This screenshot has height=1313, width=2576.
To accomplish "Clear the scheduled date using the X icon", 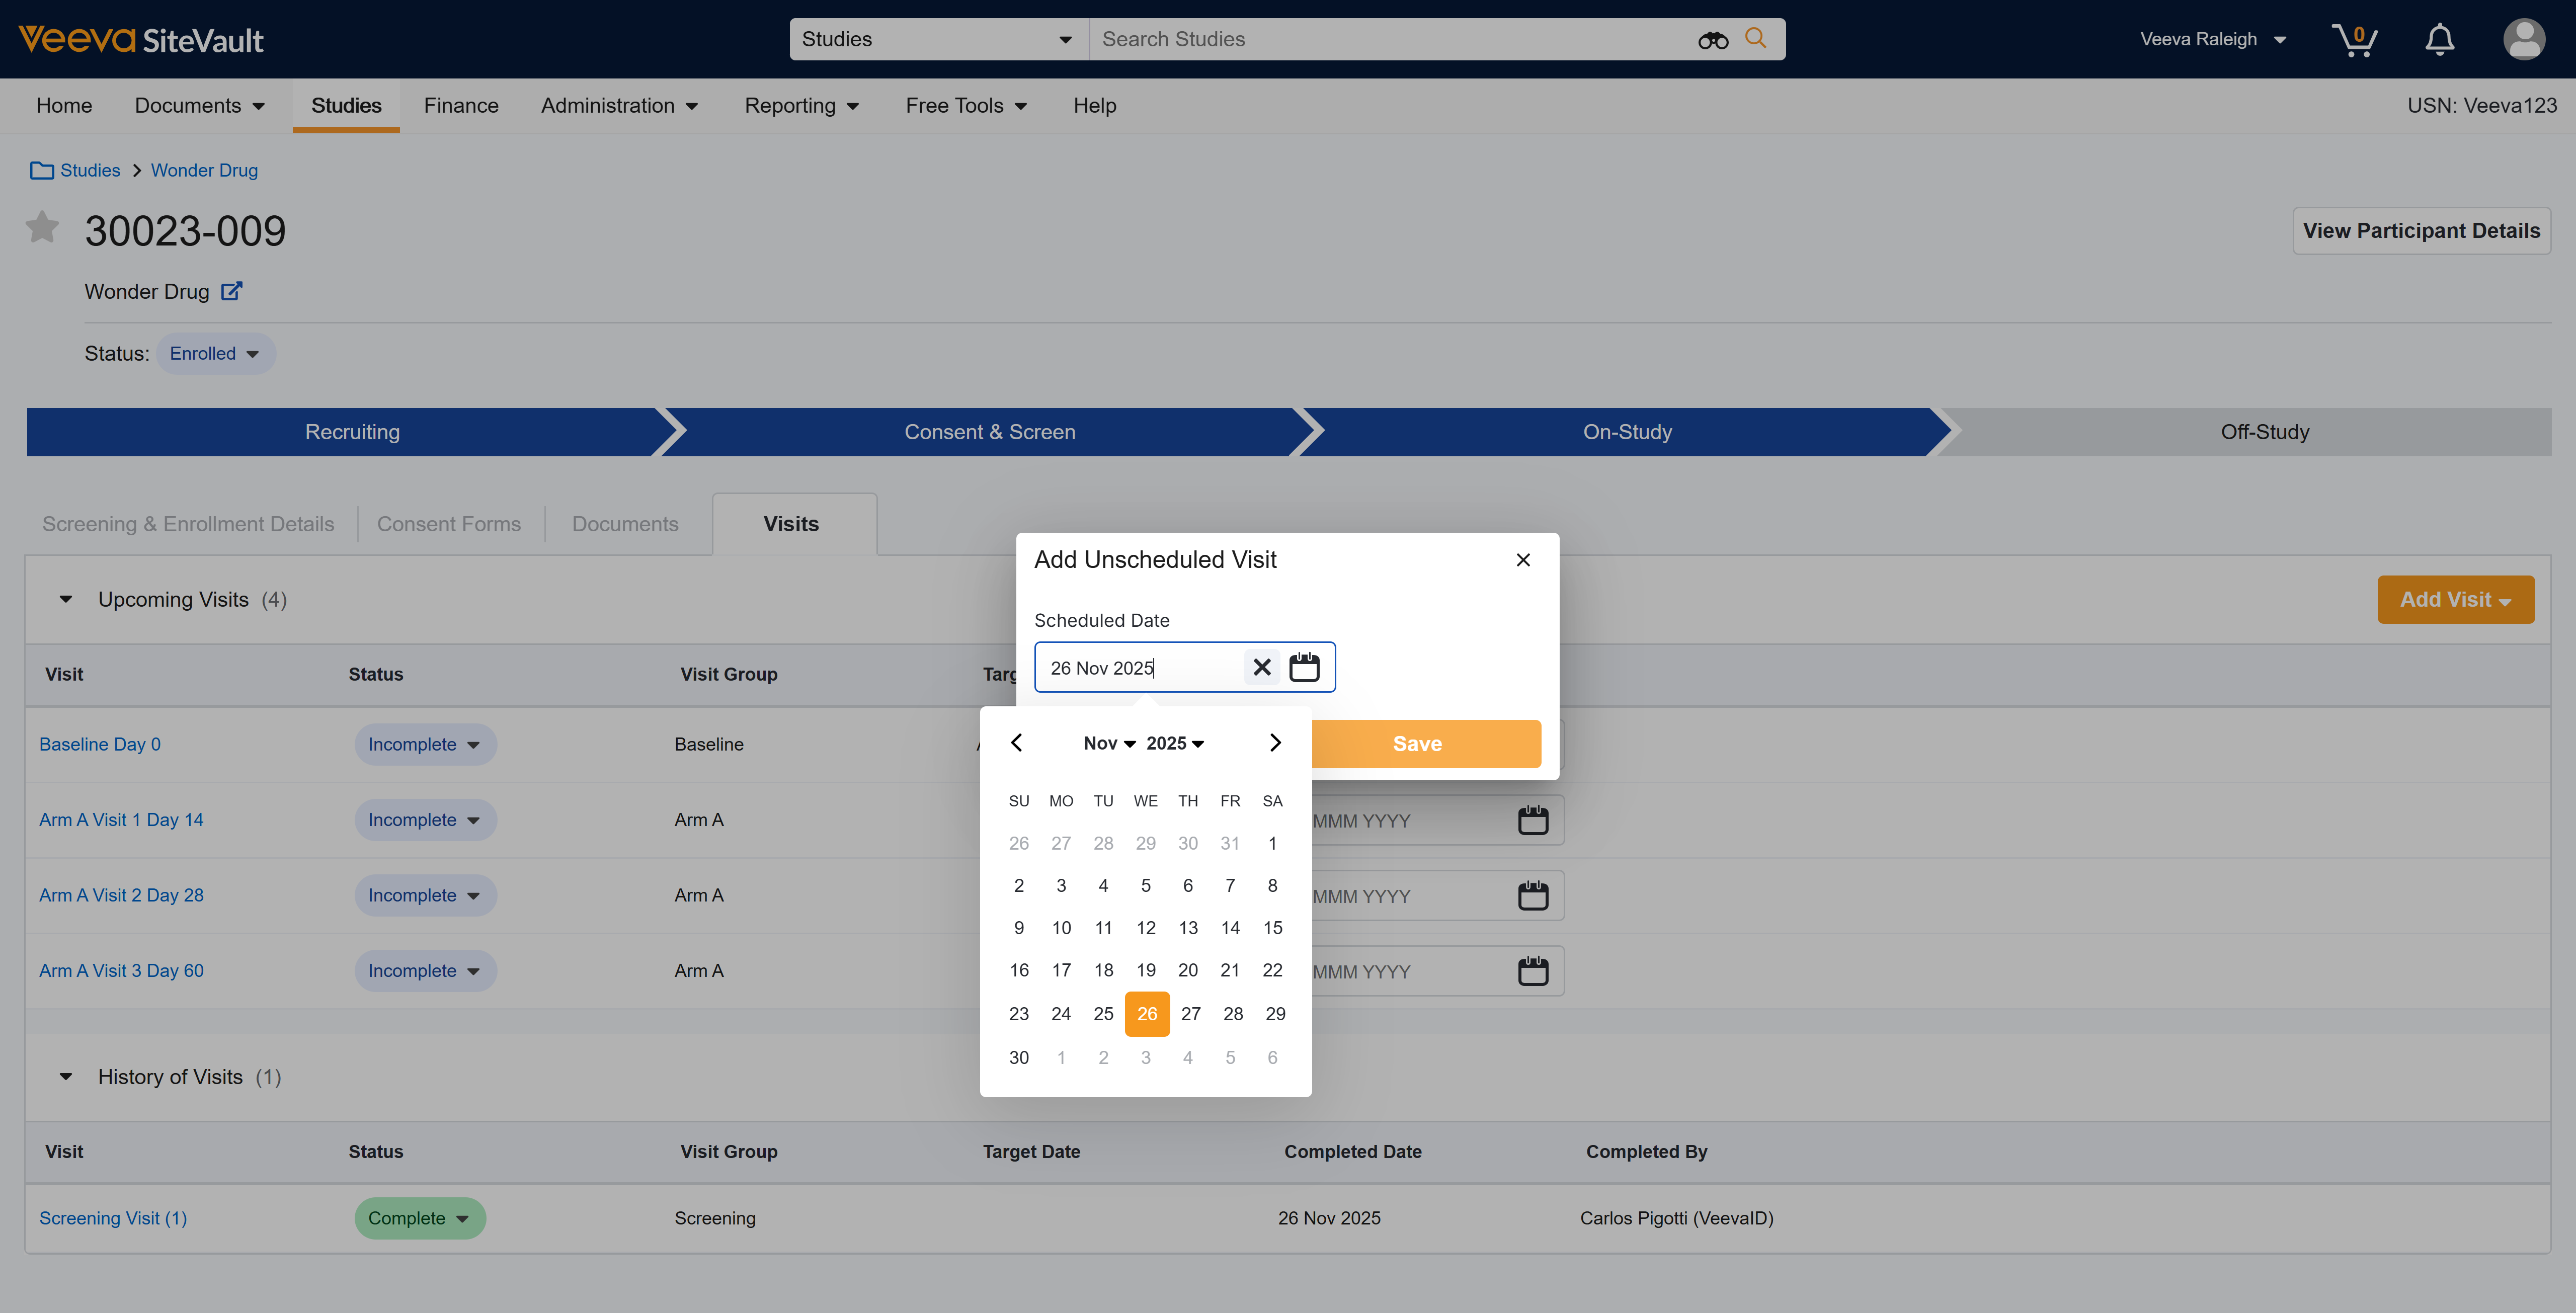I will [1261, 667].
